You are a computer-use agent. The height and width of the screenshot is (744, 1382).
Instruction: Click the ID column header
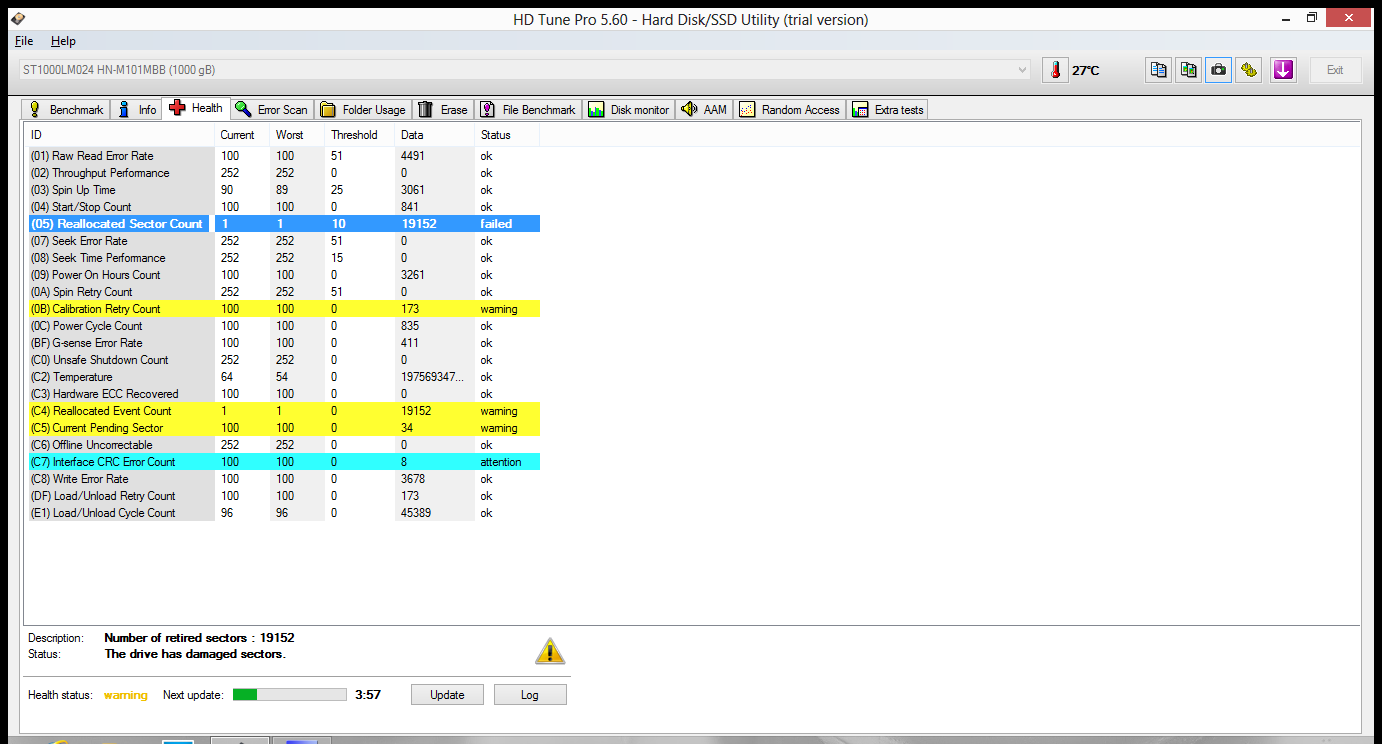(120, 135)
